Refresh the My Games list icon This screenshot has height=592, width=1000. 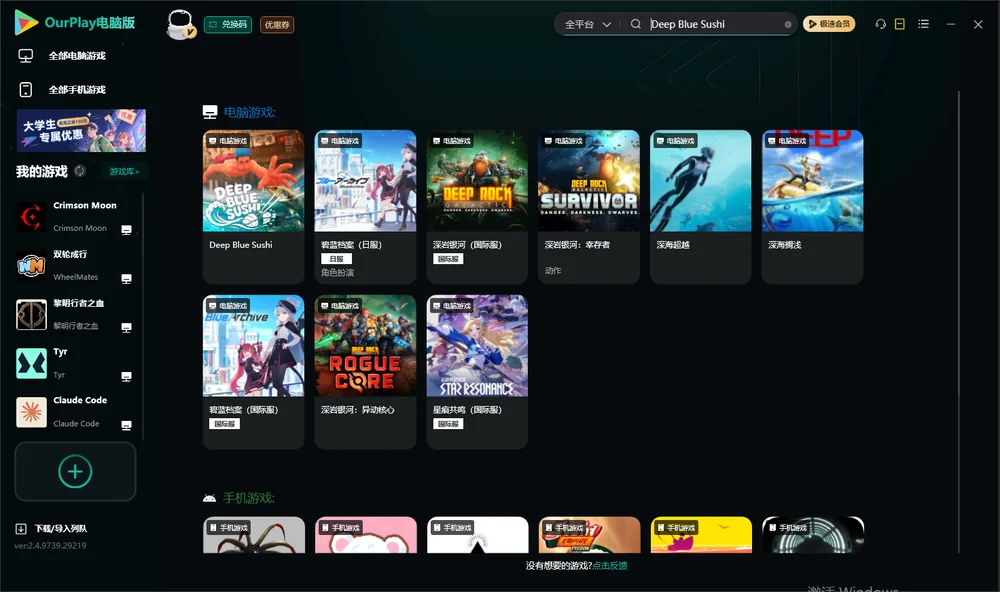pyautogui.click(x=80, y=171)
